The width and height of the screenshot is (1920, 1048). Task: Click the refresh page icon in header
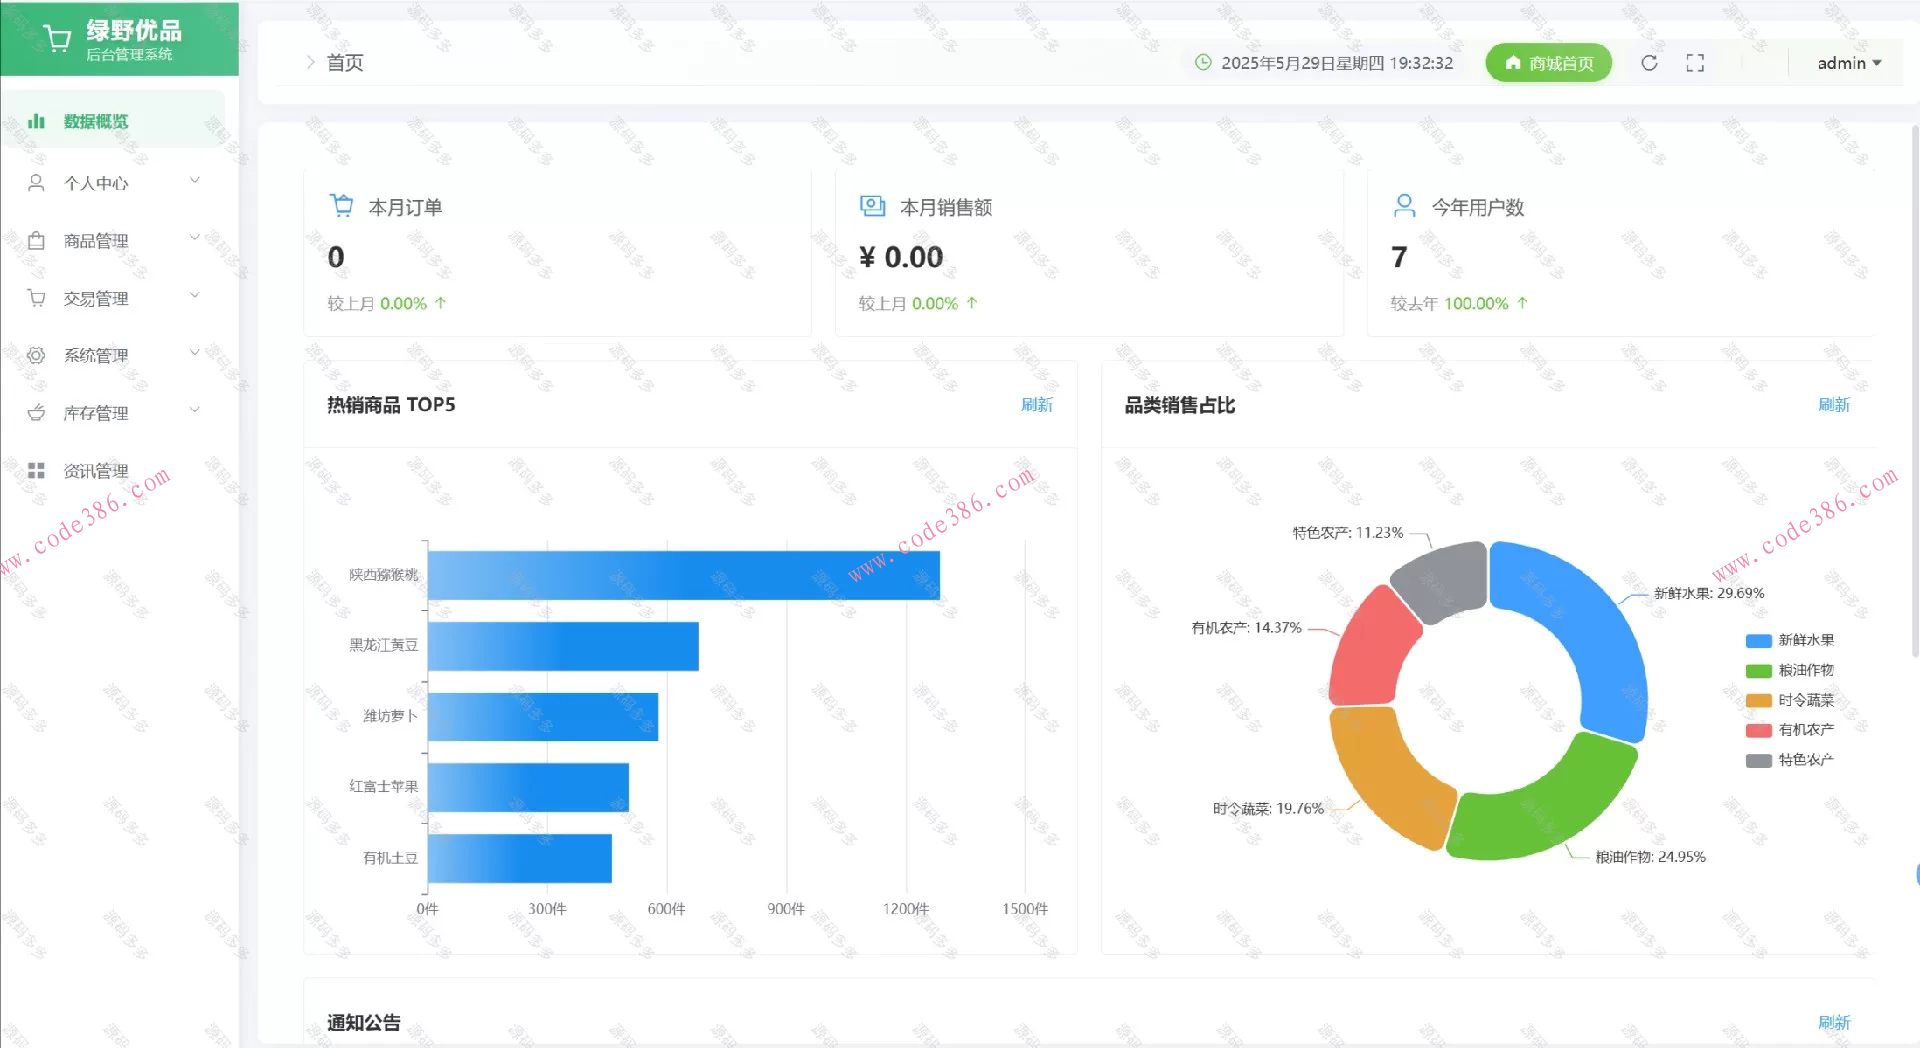coord(1649,63)
